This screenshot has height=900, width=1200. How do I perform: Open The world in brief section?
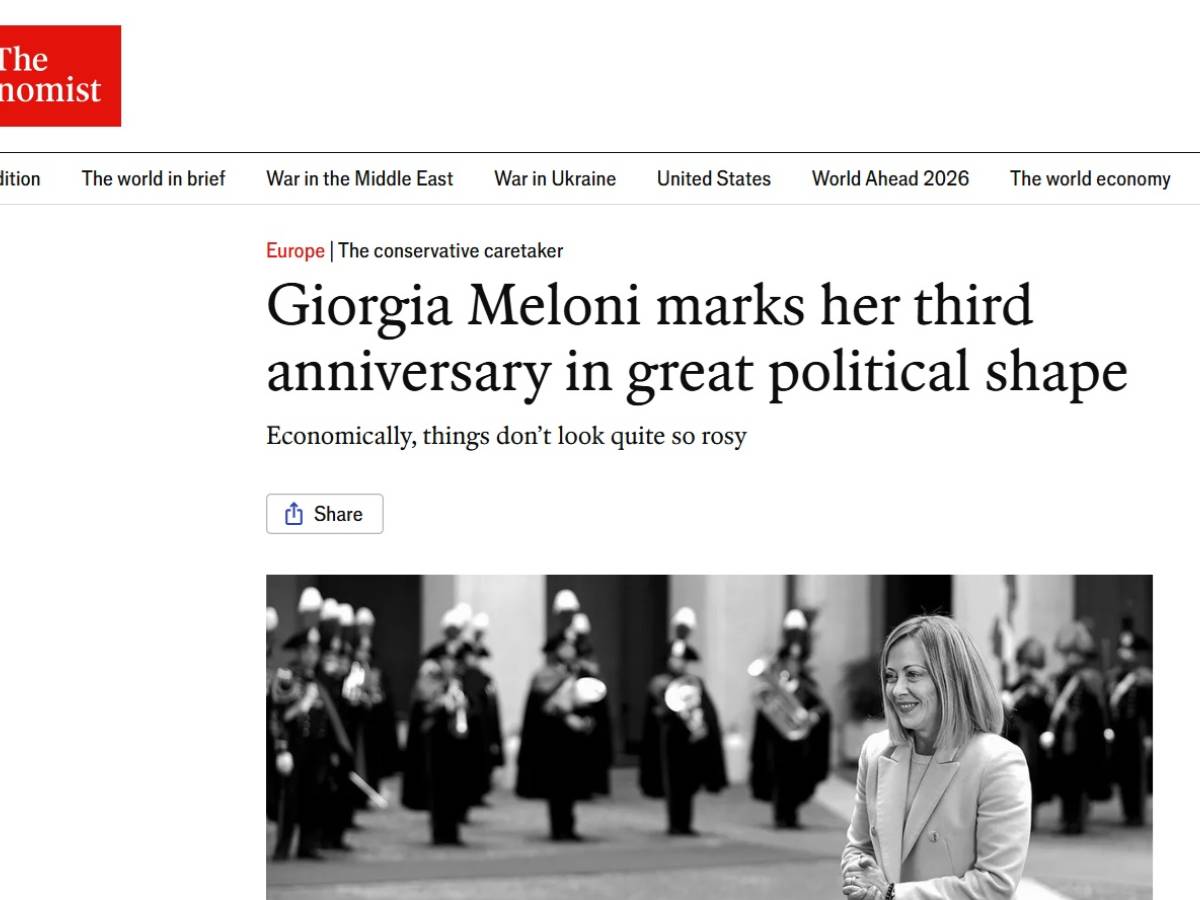(x=153, y=178)
